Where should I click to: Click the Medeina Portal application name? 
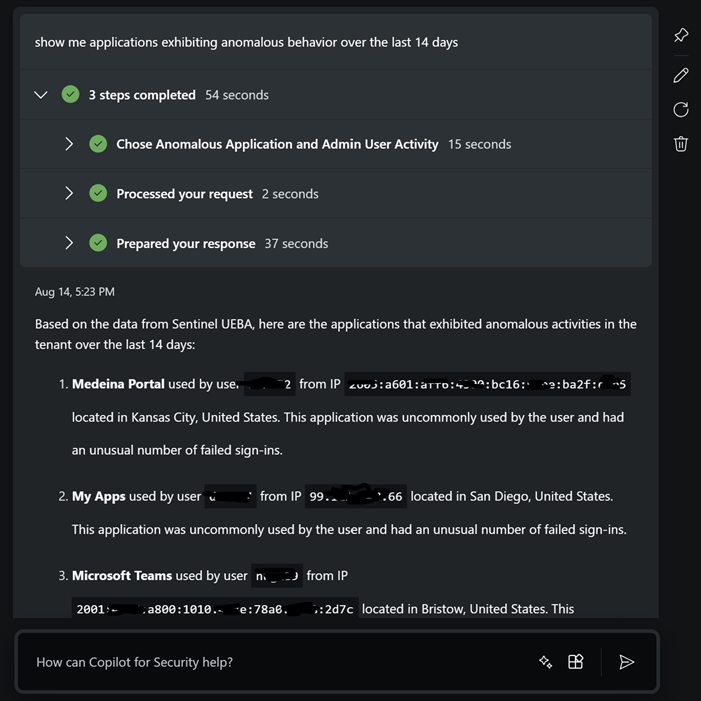point(118,384)
